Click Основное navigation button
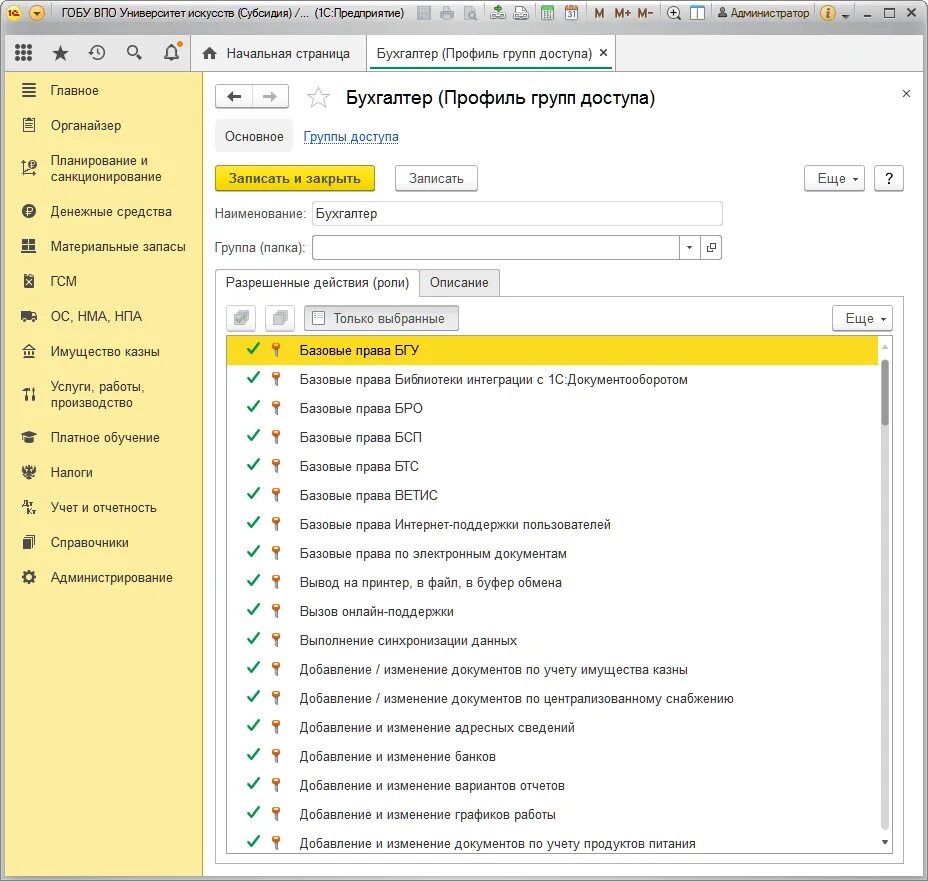This screenshot has width=928, height=881. (x=254, y=136)
